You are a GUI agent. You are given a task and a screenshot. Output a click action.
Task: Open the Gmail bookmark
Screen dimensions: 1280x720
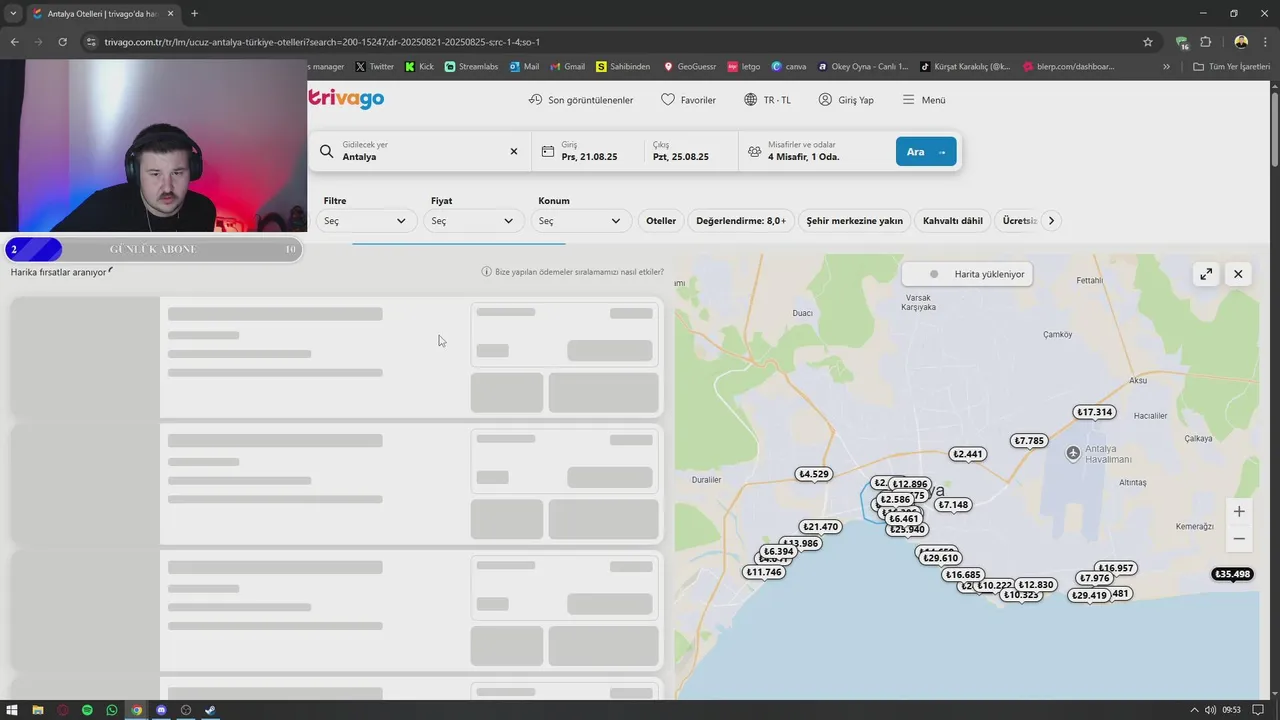[x=568, y=67]
